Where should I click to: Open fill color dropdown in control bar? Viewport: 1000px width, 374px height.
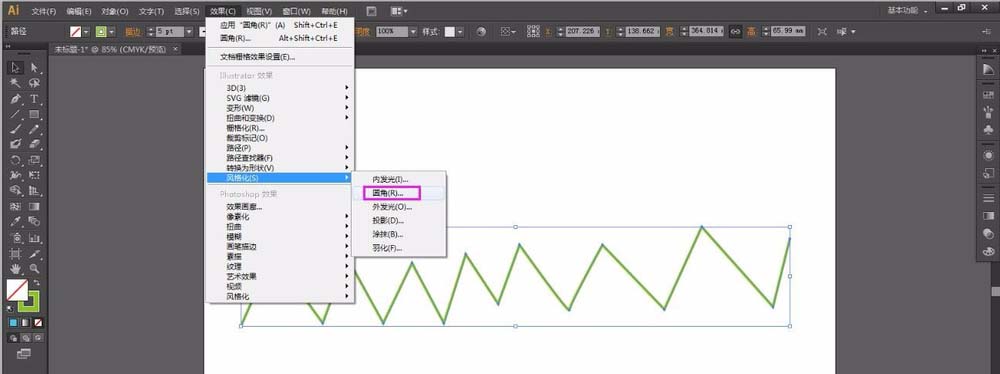87,31
